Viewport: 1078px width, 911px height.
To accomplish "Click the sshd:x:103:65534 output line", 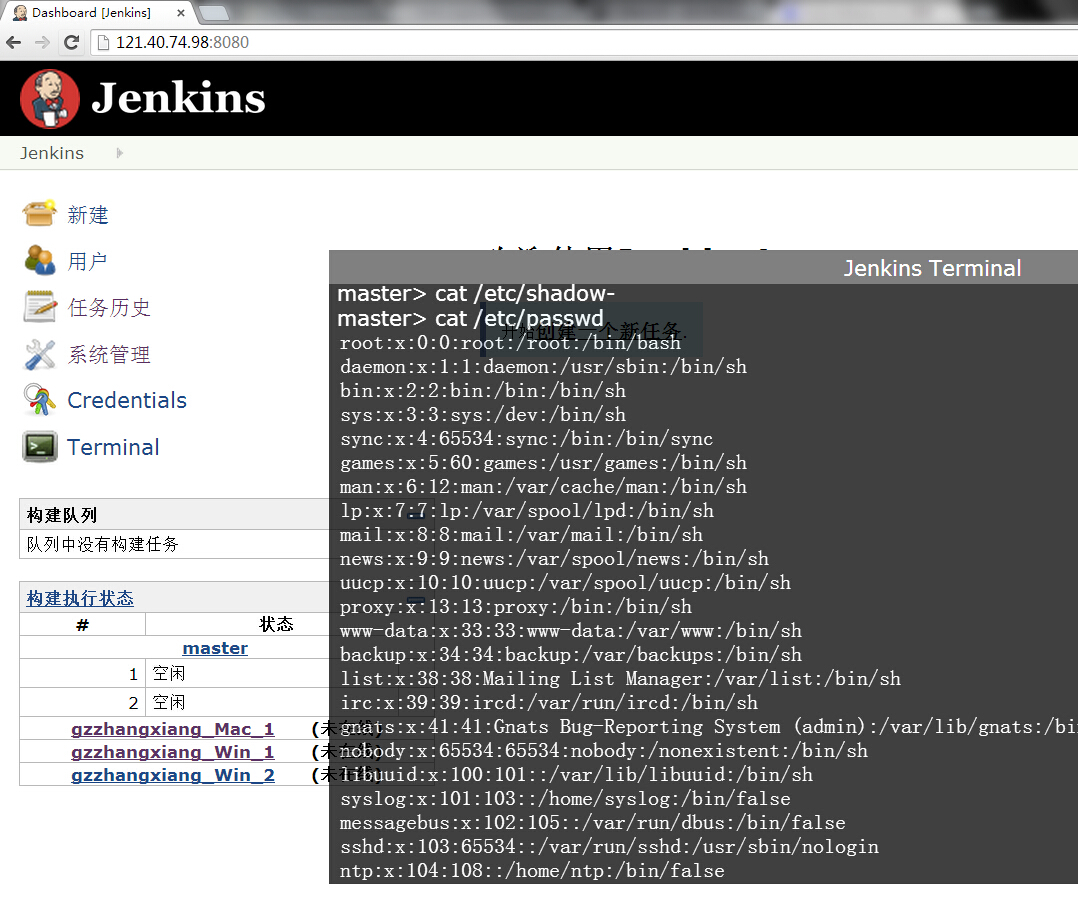I will tap(609, 846).
